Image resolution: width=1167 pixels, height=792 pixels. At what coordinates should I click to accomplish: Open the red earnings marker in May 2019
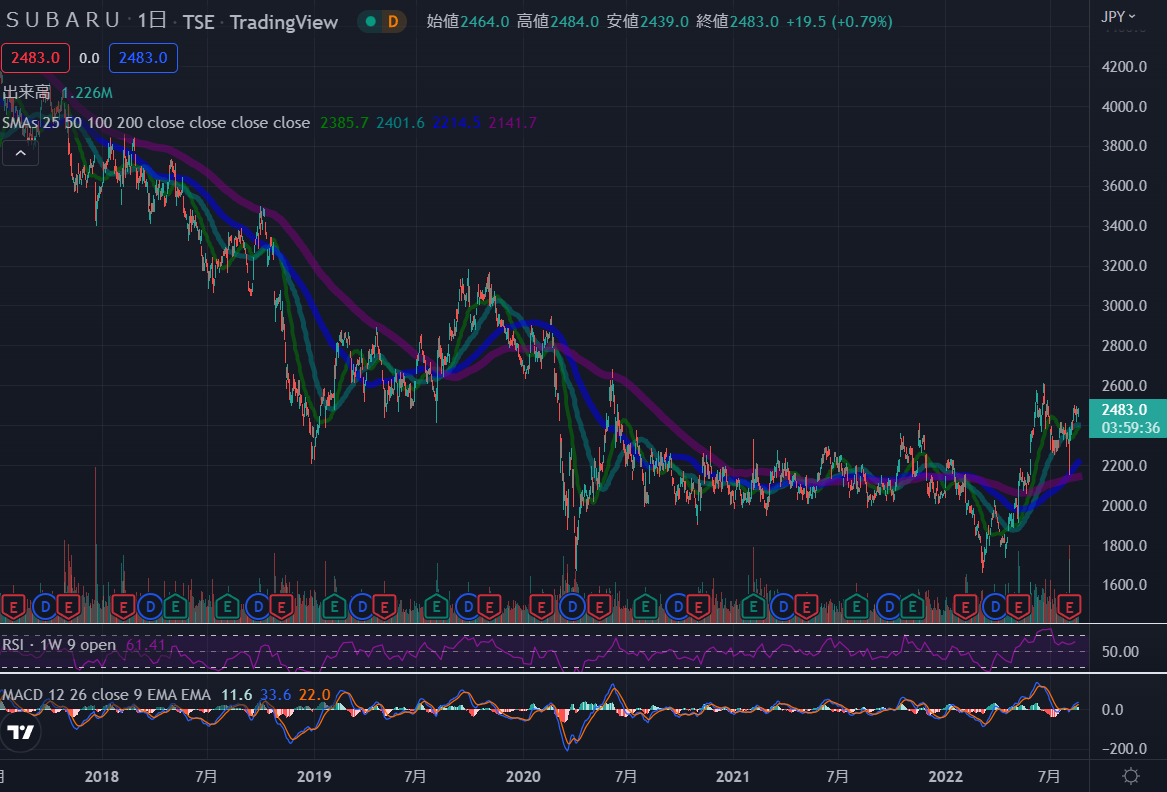pos(384,607)
